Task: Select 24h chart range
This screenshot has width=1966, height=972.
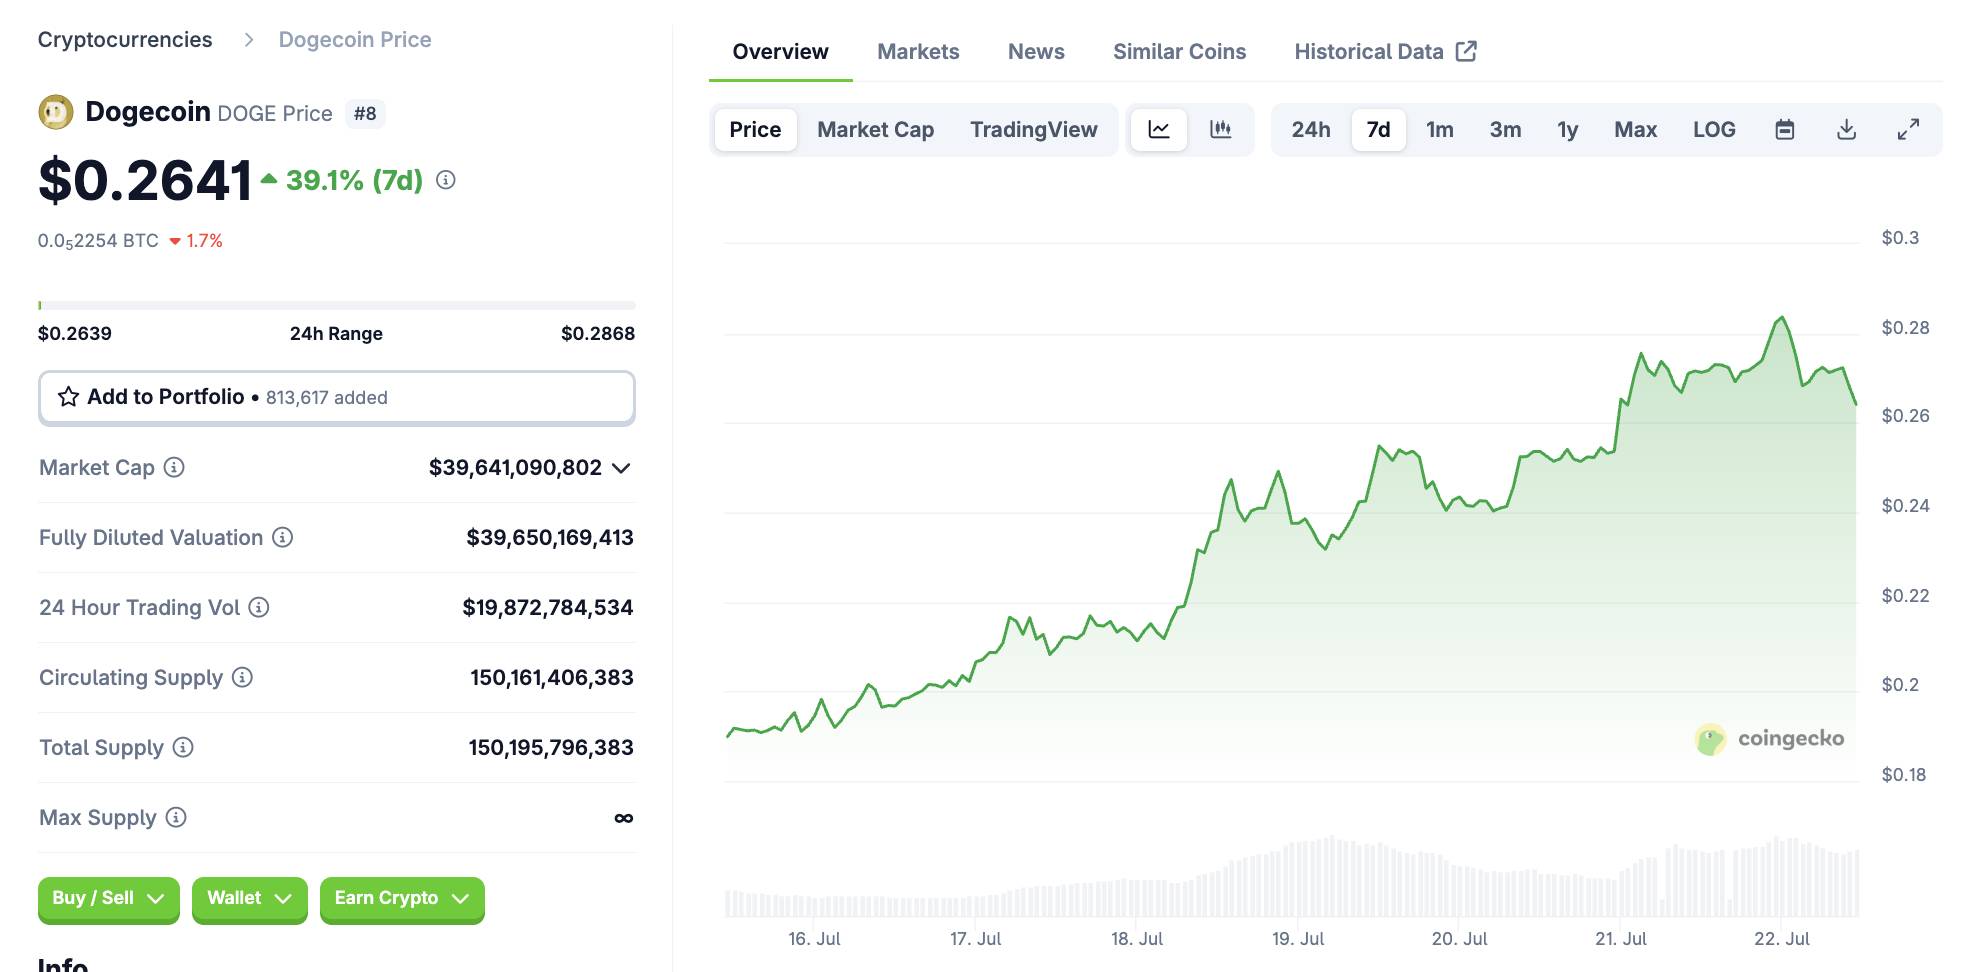Action: click(x=1311, y=130)
